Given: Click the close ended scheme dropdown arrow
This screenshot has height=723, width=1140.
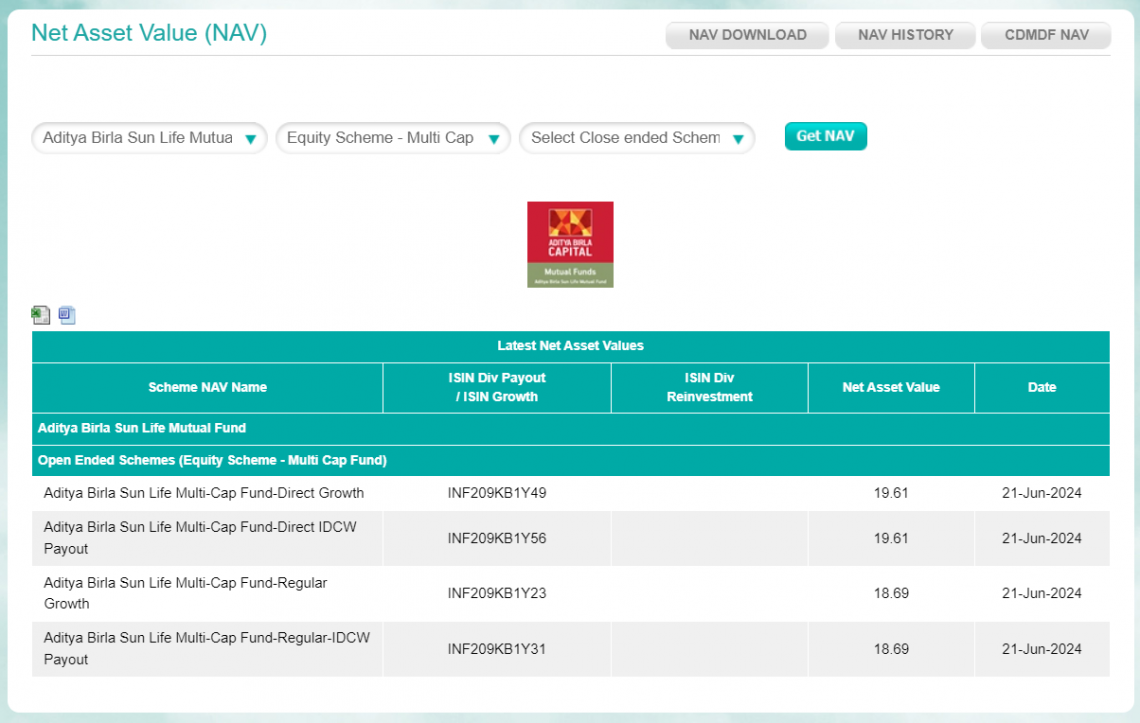Looking at the screenshot, I should pos(740,138).
